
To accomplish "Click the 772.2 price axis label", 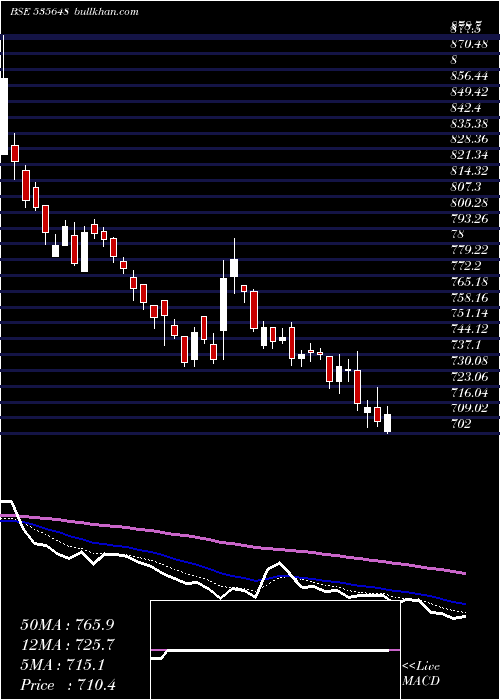I will [465, 266].
